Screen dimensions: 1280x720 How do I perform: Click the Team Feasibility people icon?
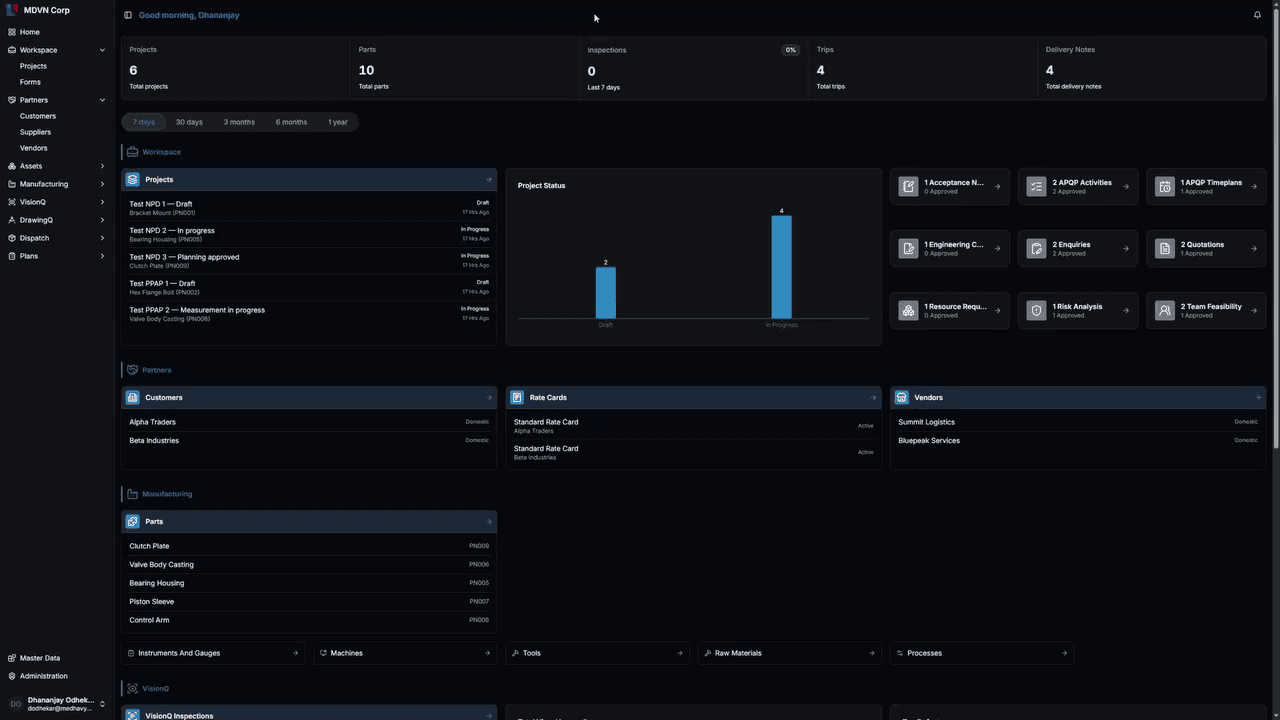pyautogui.click(x=1164, y=311)
